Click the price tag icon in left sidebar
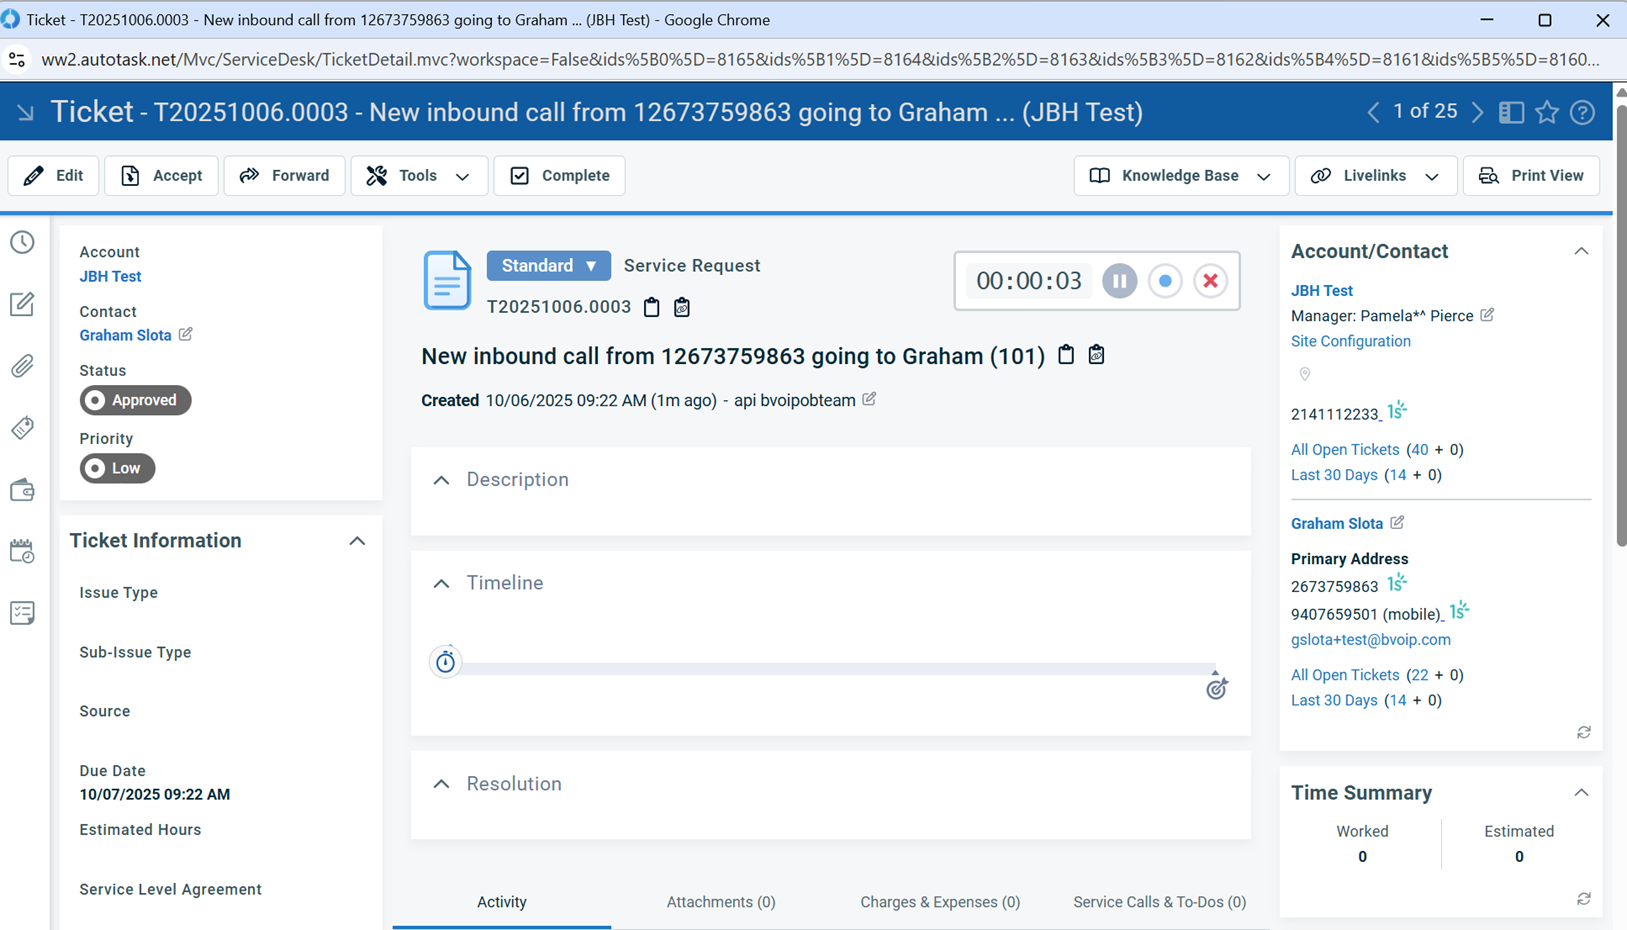The width and height of the screenshot is (1627, 930). pyautogui.click(x=22, y=428)
